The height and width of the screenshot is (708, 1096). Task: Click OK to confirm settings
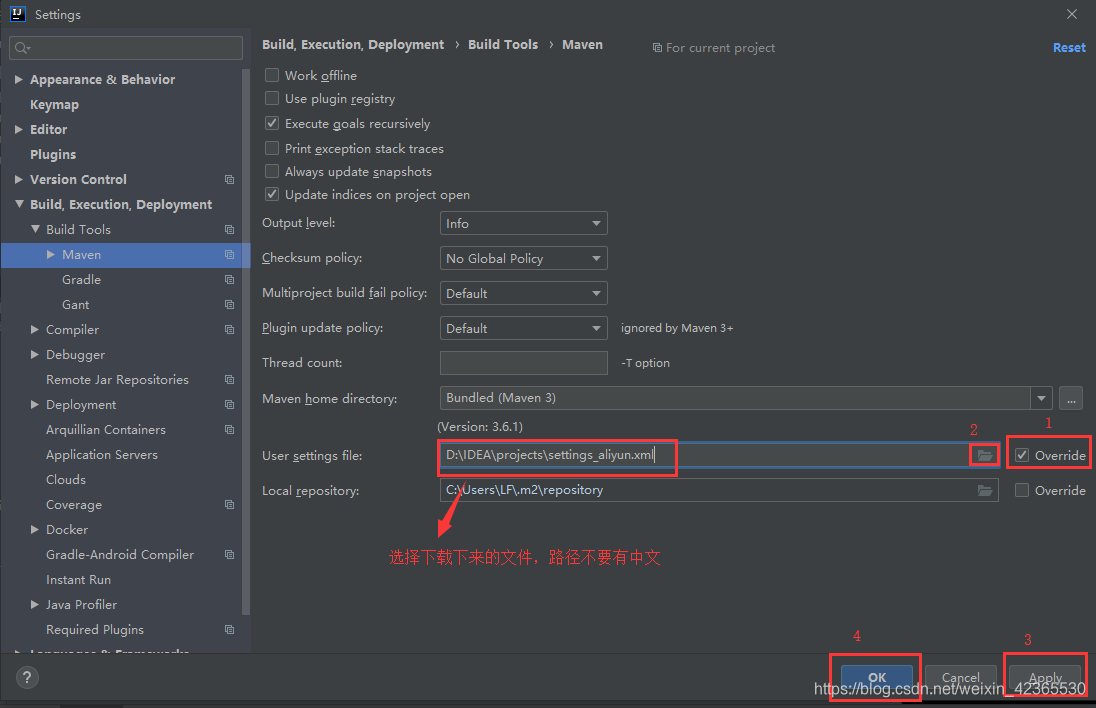(877, 677)
